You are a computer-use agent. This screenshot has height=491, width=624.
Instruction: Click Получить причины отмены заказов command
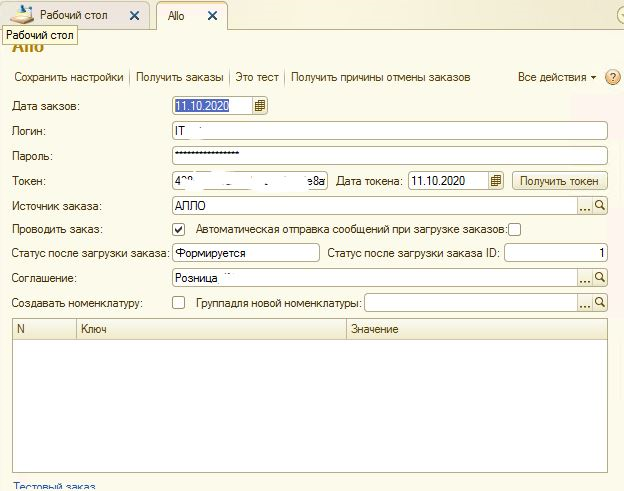coord(380,77)
